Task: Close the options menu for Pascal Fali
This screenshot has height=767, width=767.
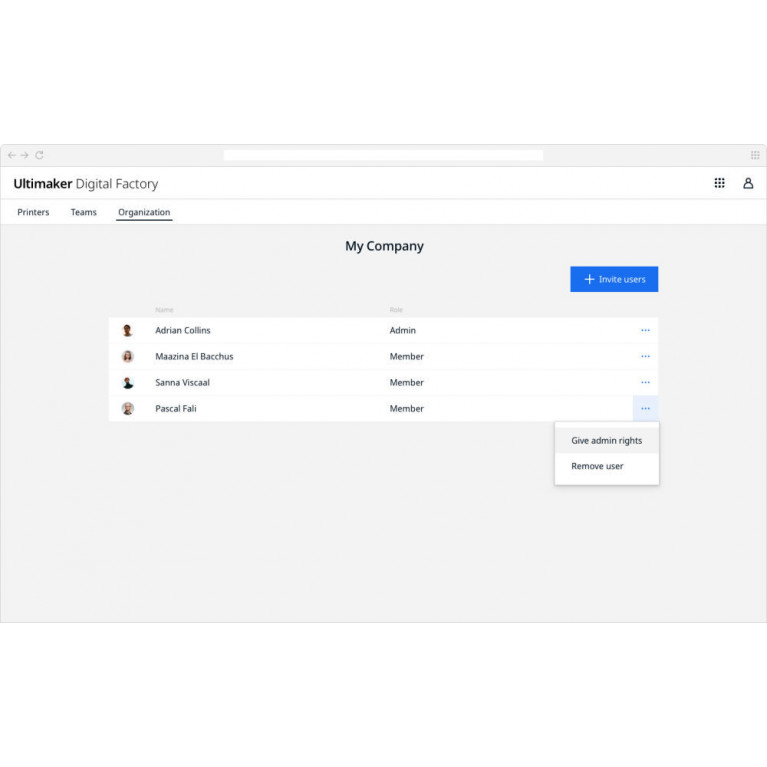Action: (645, 408)
